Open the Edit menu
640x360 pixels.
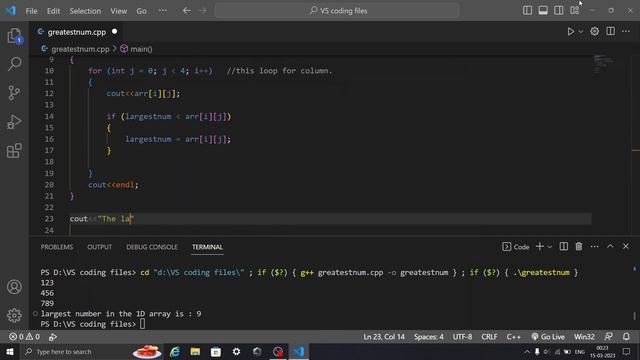coord(53,11)
